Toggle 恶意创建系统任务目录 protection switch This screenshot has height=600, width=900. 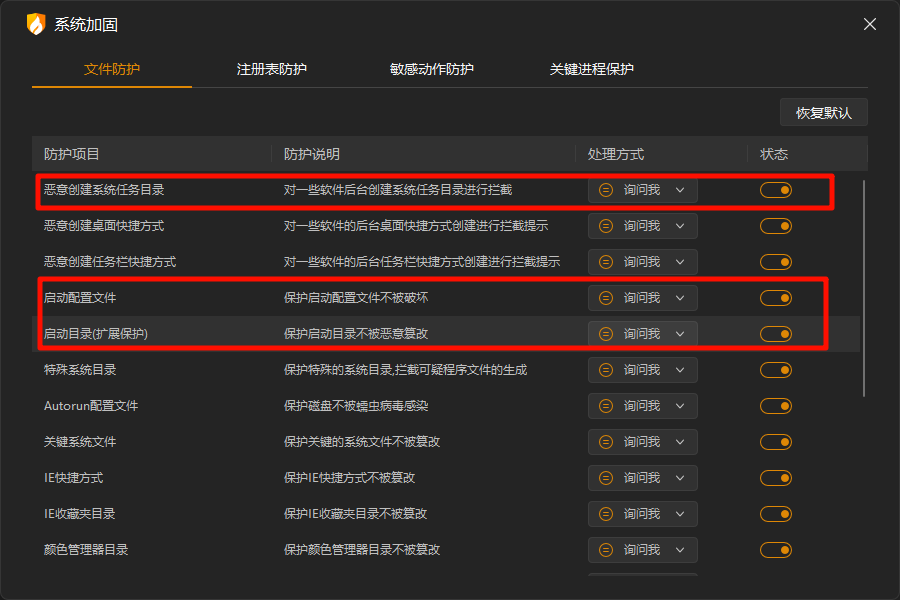(776, 190)
